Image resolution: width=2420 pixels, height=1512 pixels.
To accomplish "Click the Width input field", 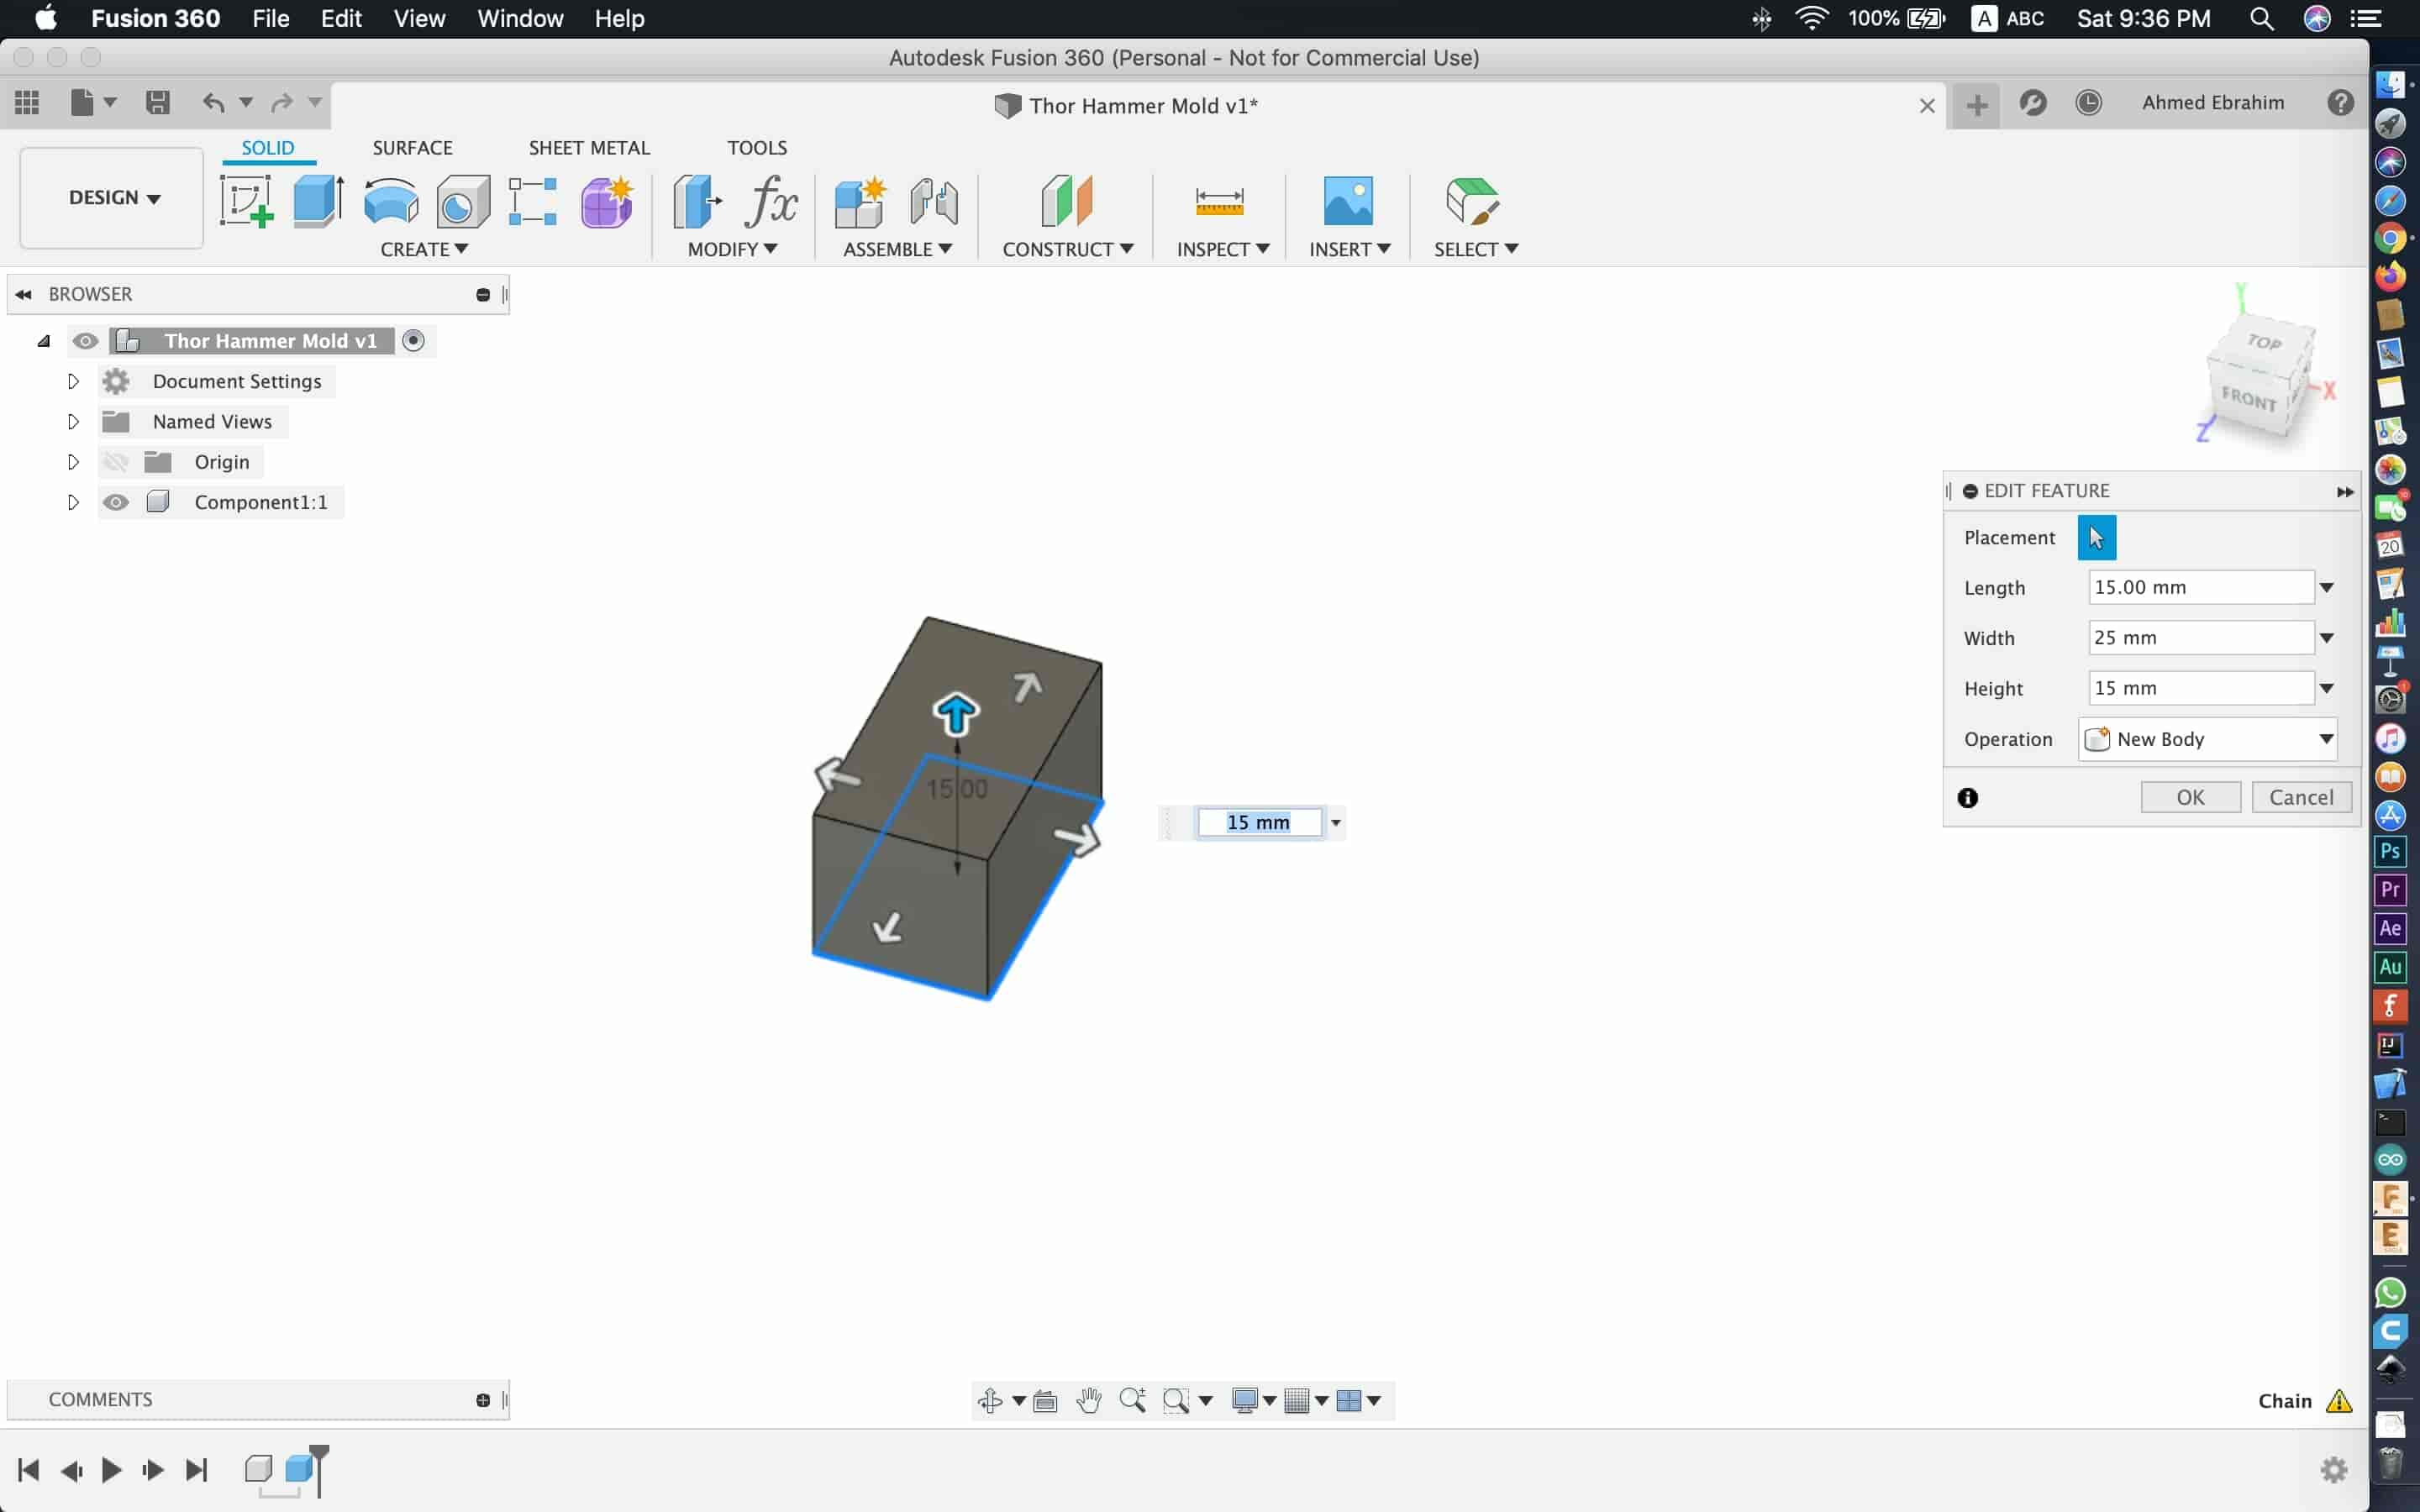I will click(2201, 638).
